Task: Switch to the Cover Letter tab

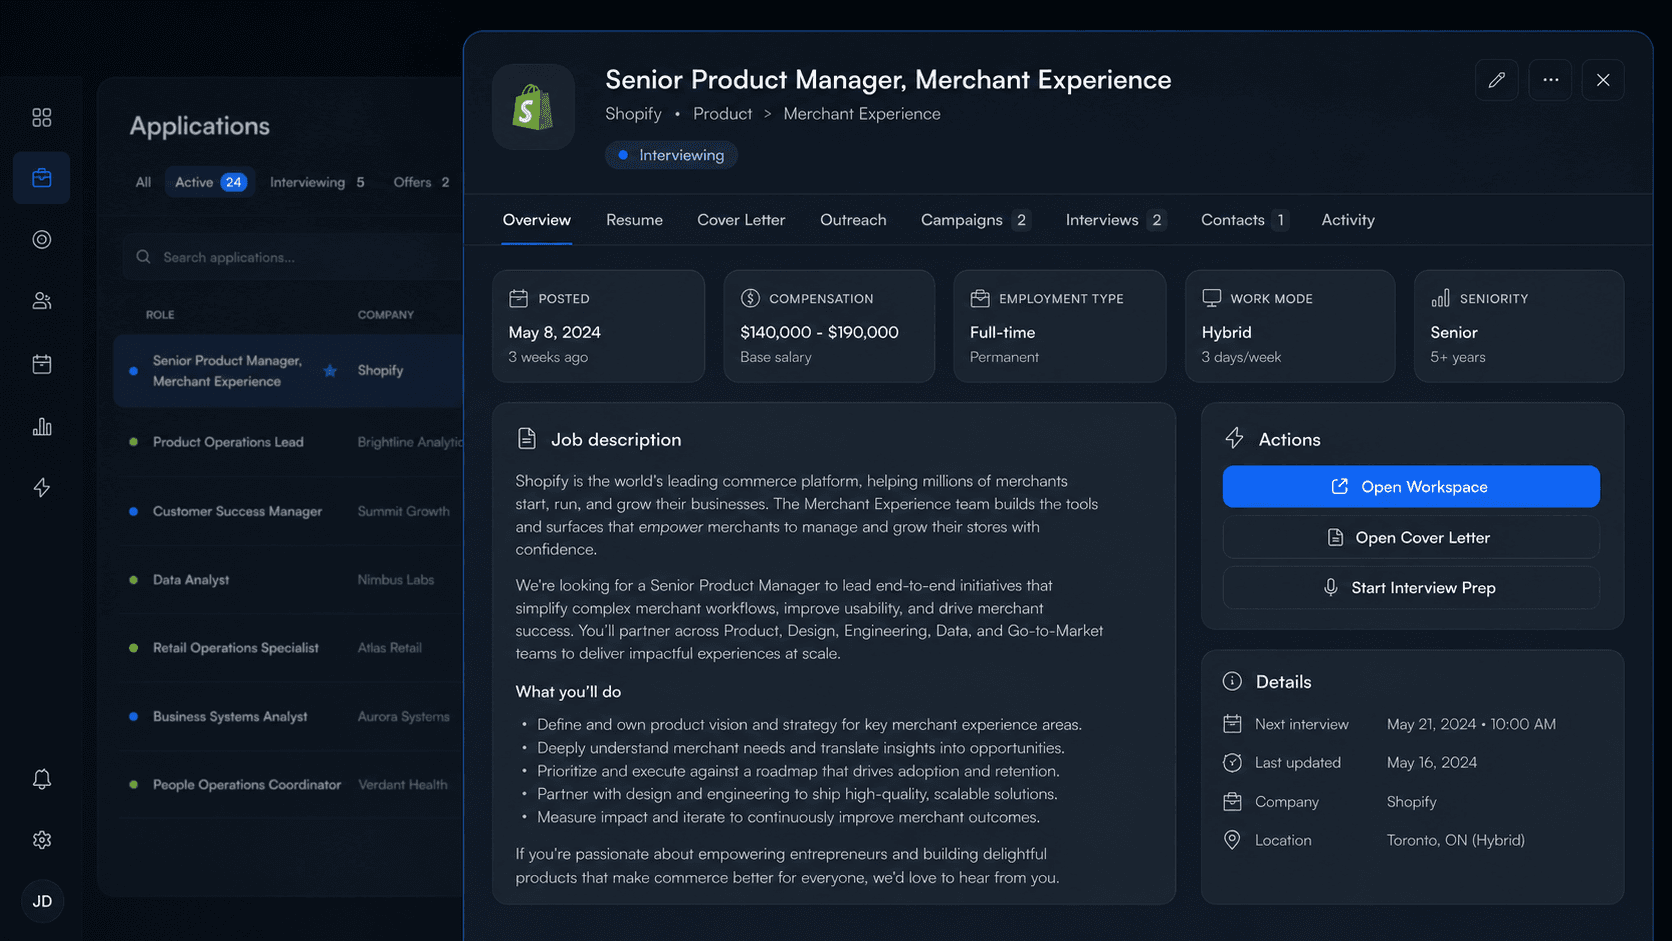Action: tap(741, 220)
